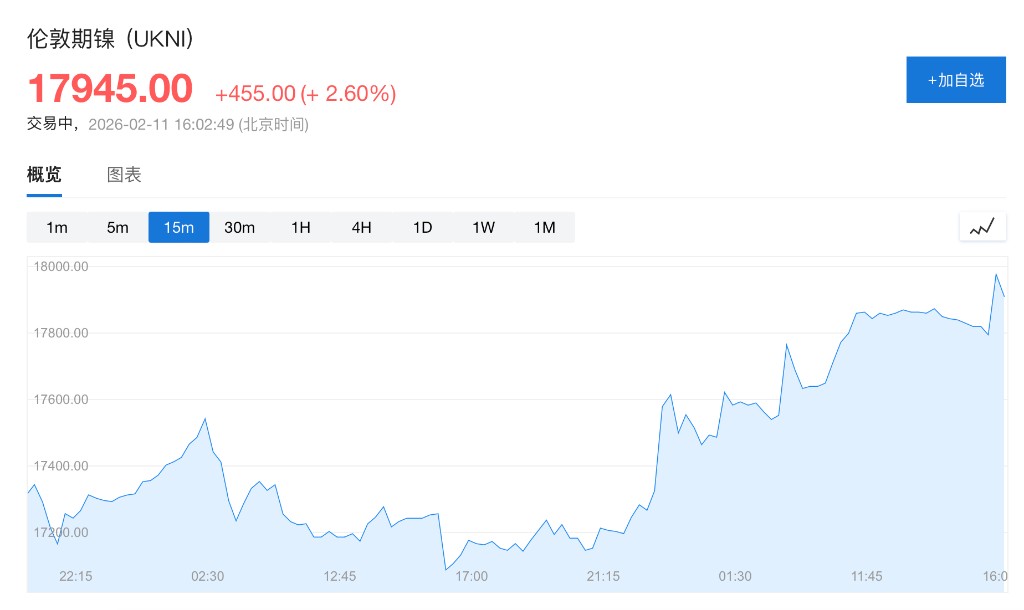
Task: Choose the 15m timeframe button
Action: tap(179, 227)
